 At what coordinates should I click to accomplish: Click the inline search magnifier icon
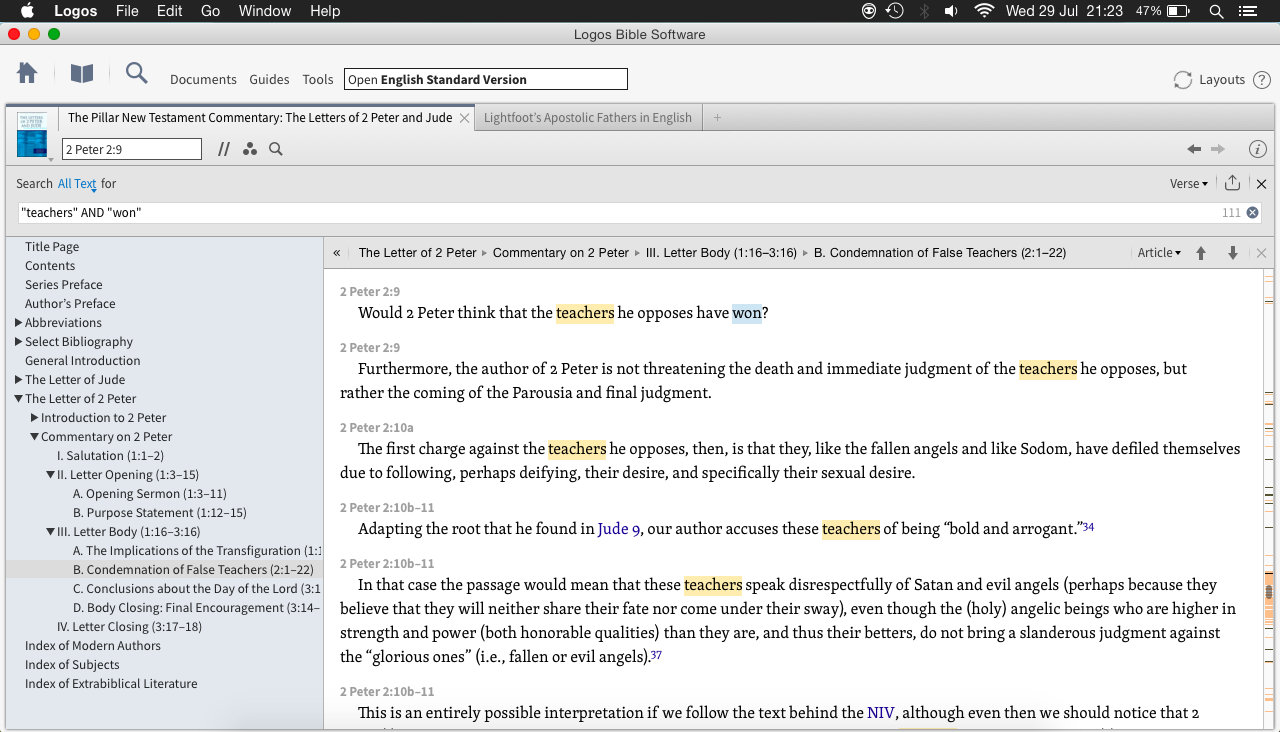pos(276,150)
